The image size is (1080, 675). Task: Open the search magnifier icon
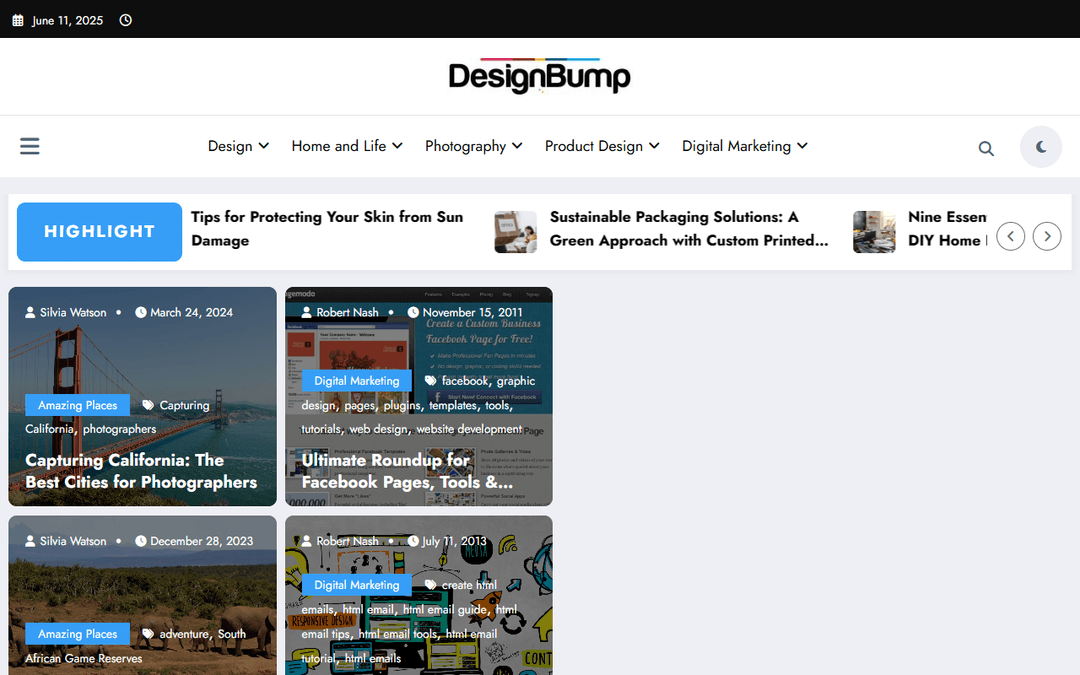pyautogui.click(x=986, y=148)
